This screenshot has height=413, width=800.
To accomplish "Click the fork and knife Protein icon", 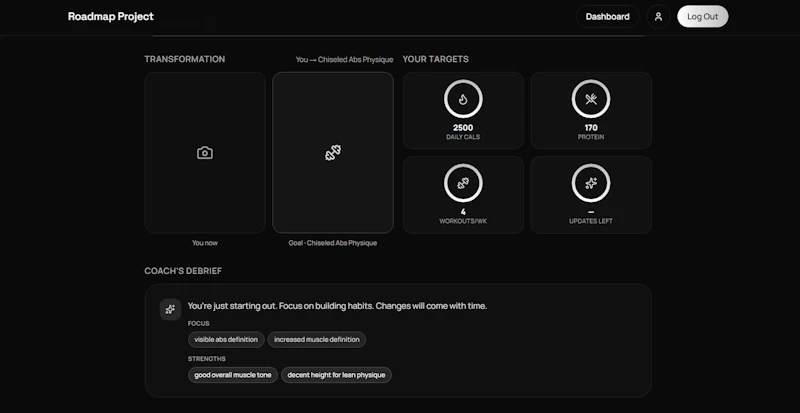I will click(x=591, y=99).
